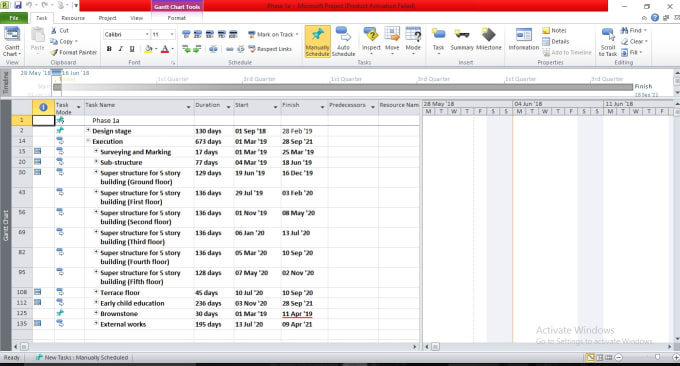Click the Help question mark icon

pyautogui.click(x=655, y=18)
